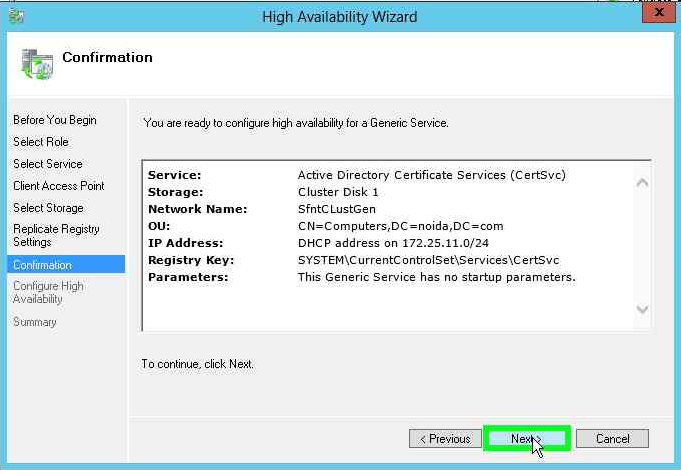Click the Summary step
The width and height of the screenshot is (681, 470).
pos(35,322)
